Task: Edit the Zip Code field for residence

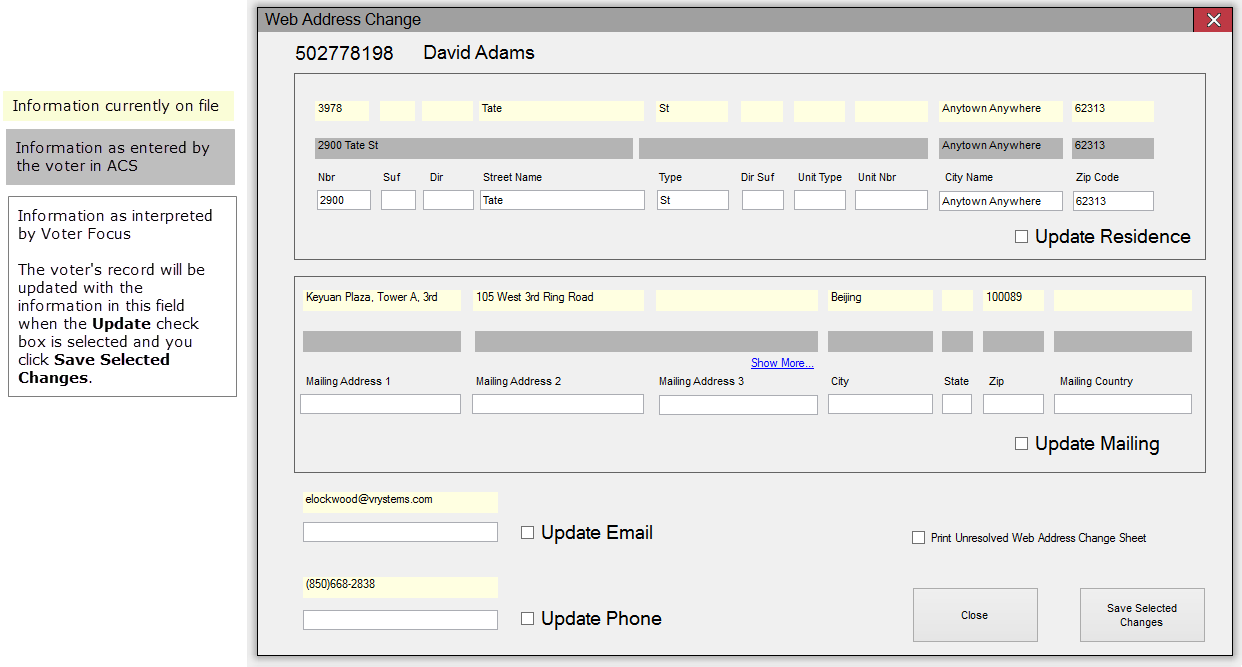Action: [1112, 201]
